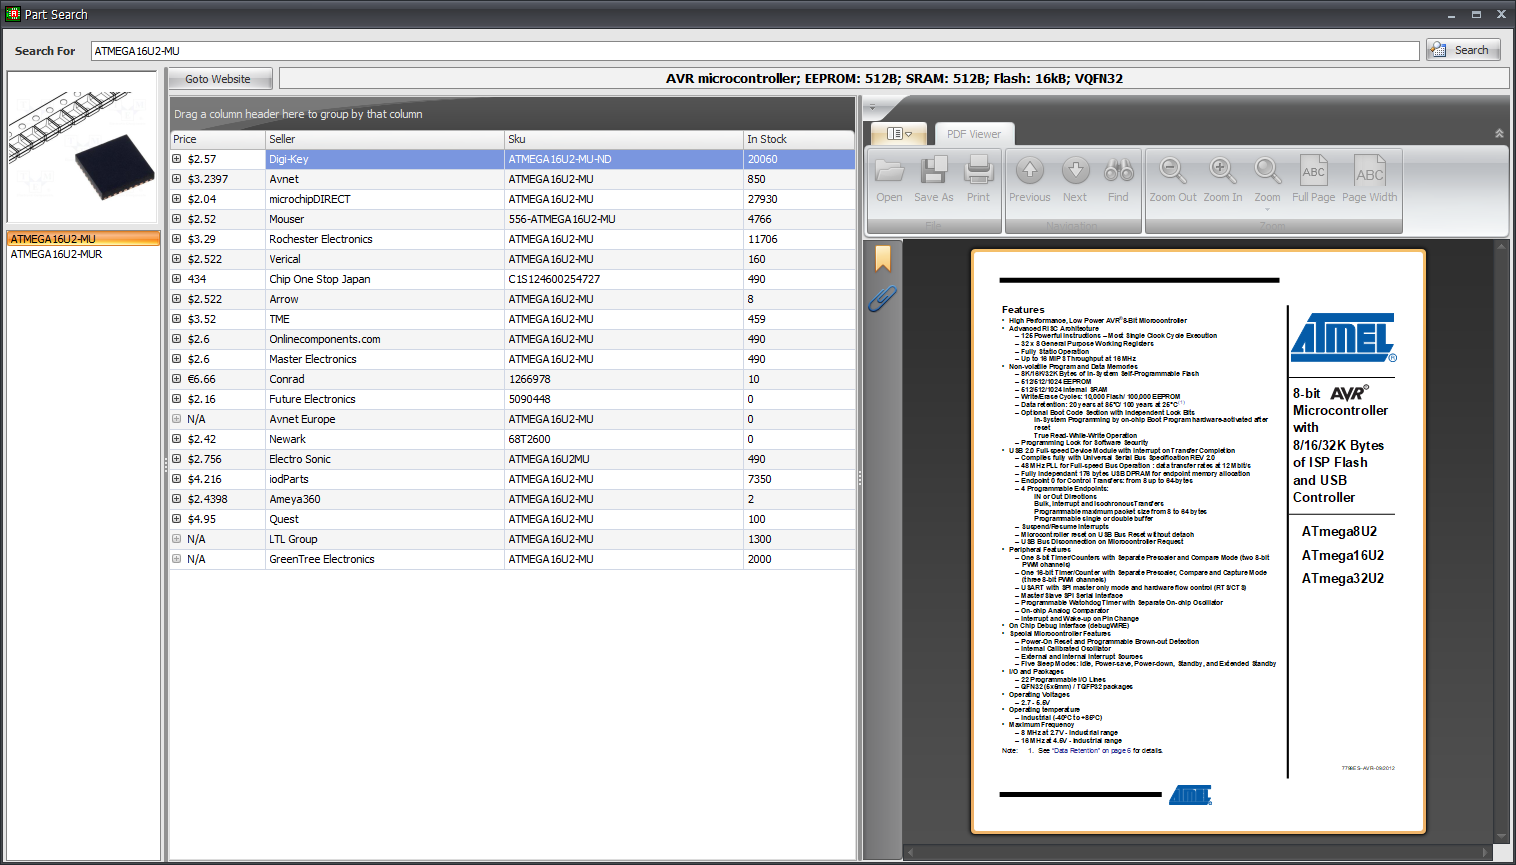Select the Future Electronics seller cell
Image resolution: width=1516 pixels, height=865 pixels.
click(385, 399)
